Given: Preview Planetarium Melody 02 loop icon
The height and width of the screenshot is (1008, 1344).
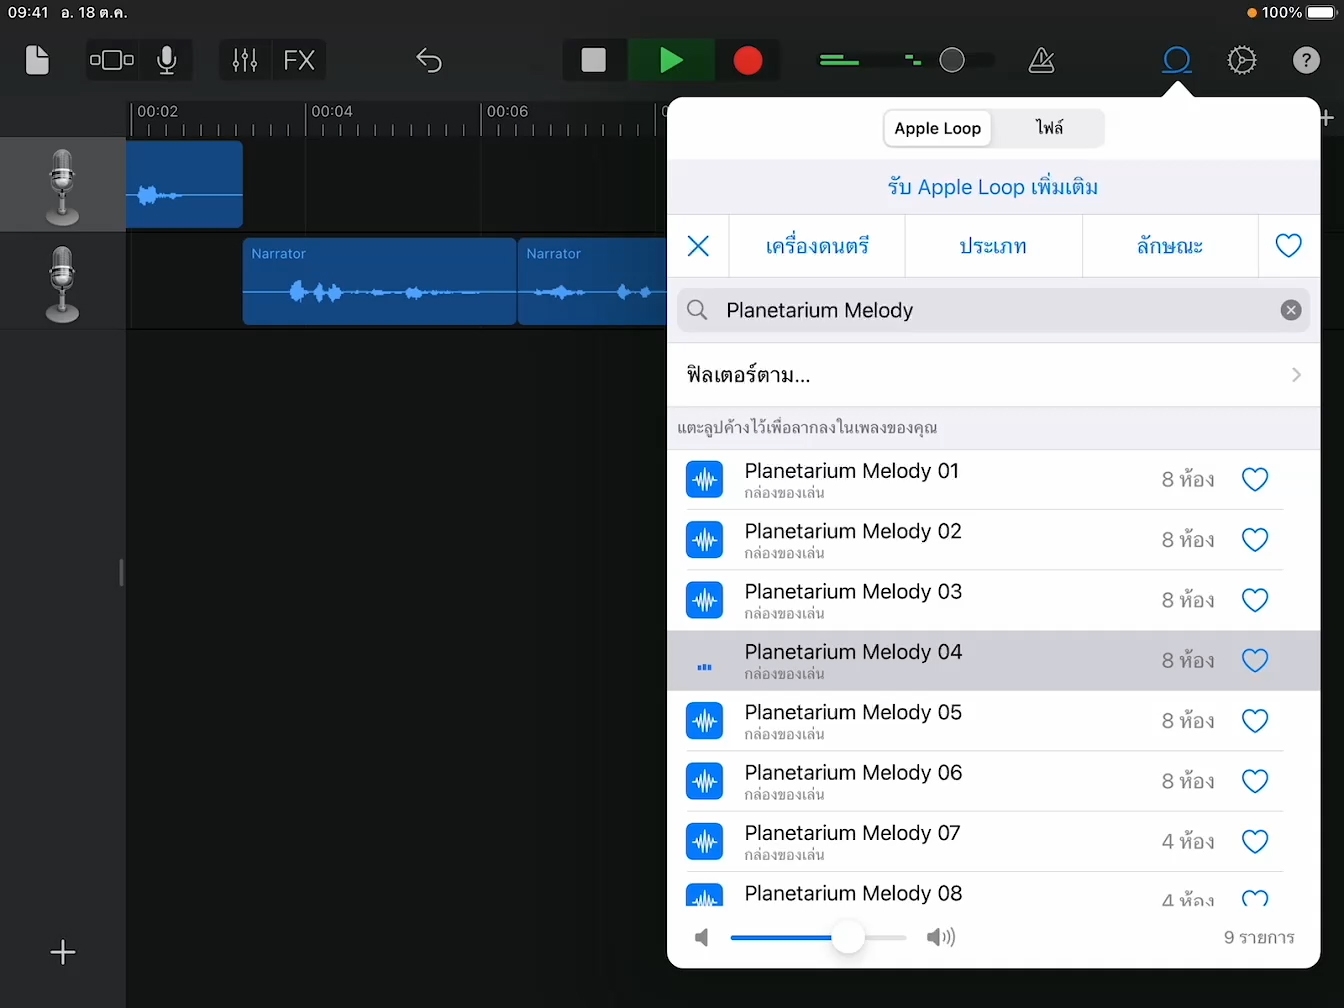Looking at the screenshot, I should 704,540.
